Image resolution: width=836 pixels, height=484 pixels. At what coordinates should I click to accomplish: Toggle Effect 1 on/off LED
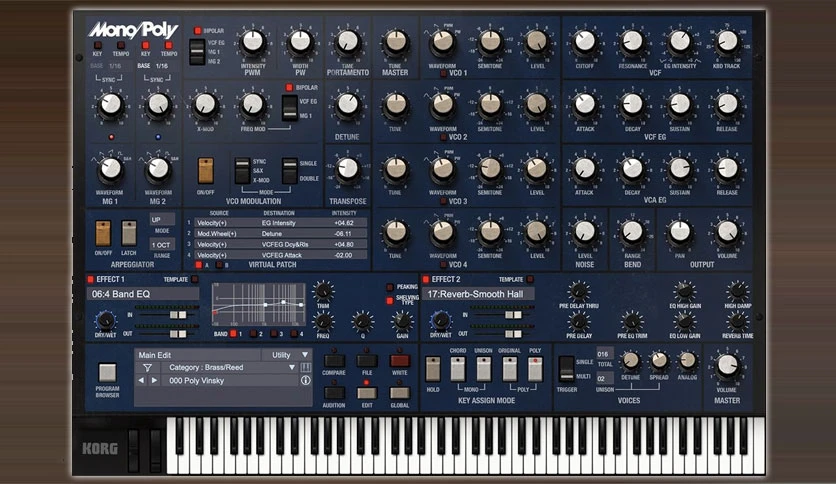pos(90,279)
